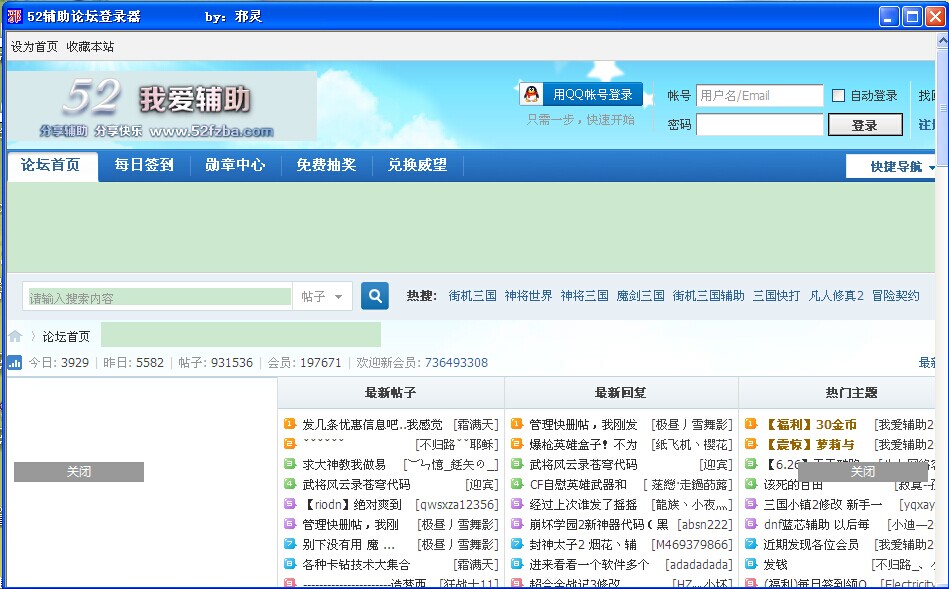Click rank 8 icon beside 各种卡钻技术大集合
Image resolution: width=949 pixels, height=589 pixels.
290,564
